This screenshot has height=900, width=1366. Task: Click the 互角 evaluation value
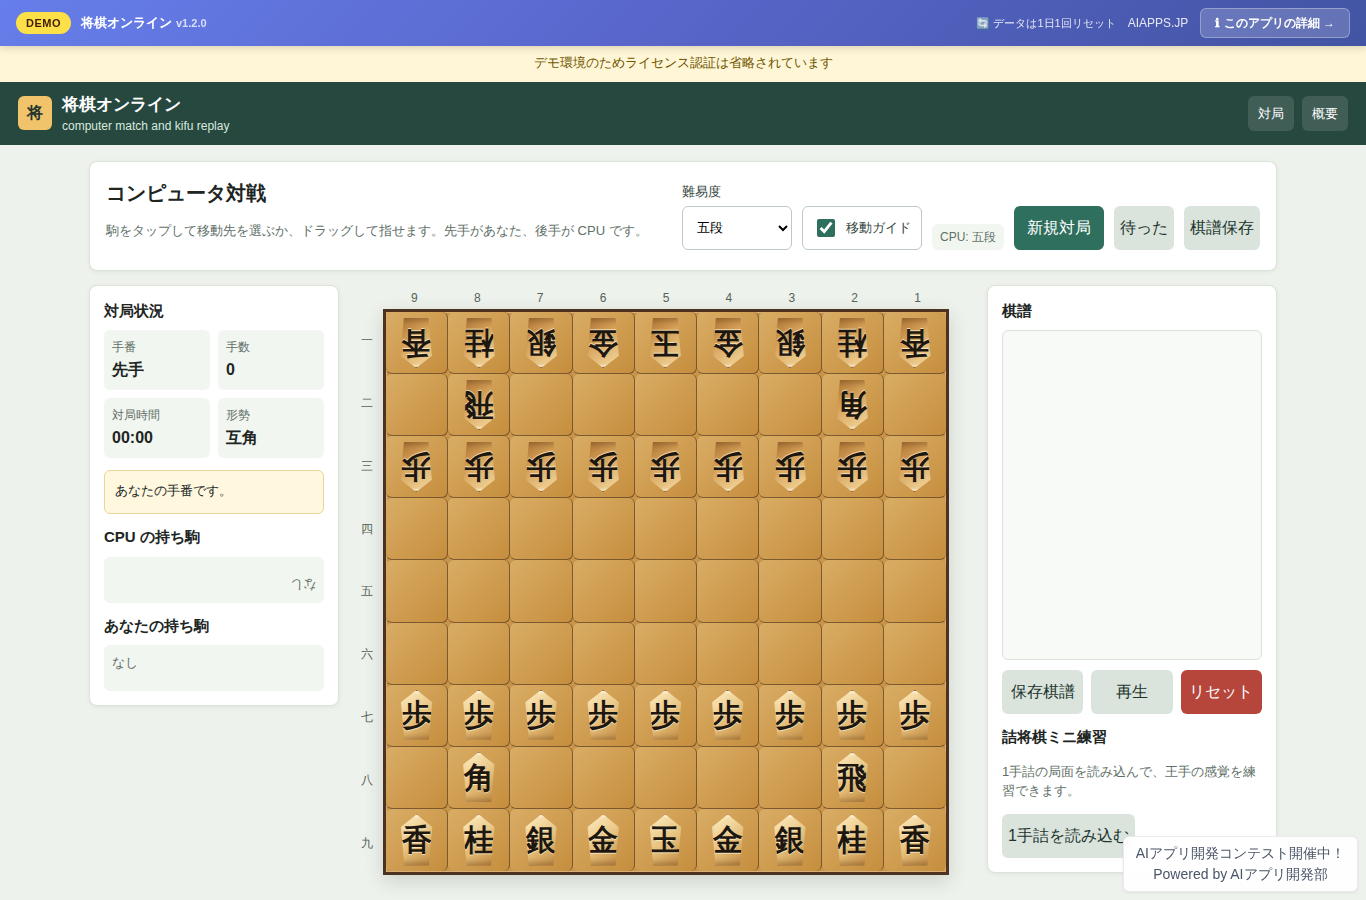tap(241, 438)
